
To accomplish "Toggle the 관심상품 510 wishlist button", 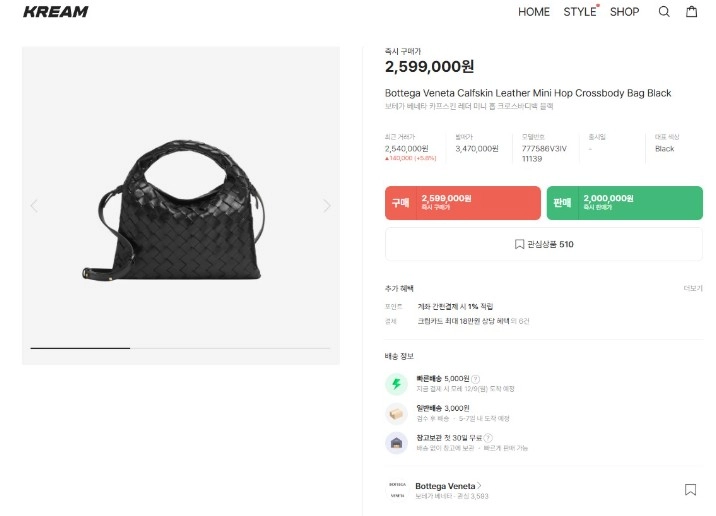I will 544,244.
